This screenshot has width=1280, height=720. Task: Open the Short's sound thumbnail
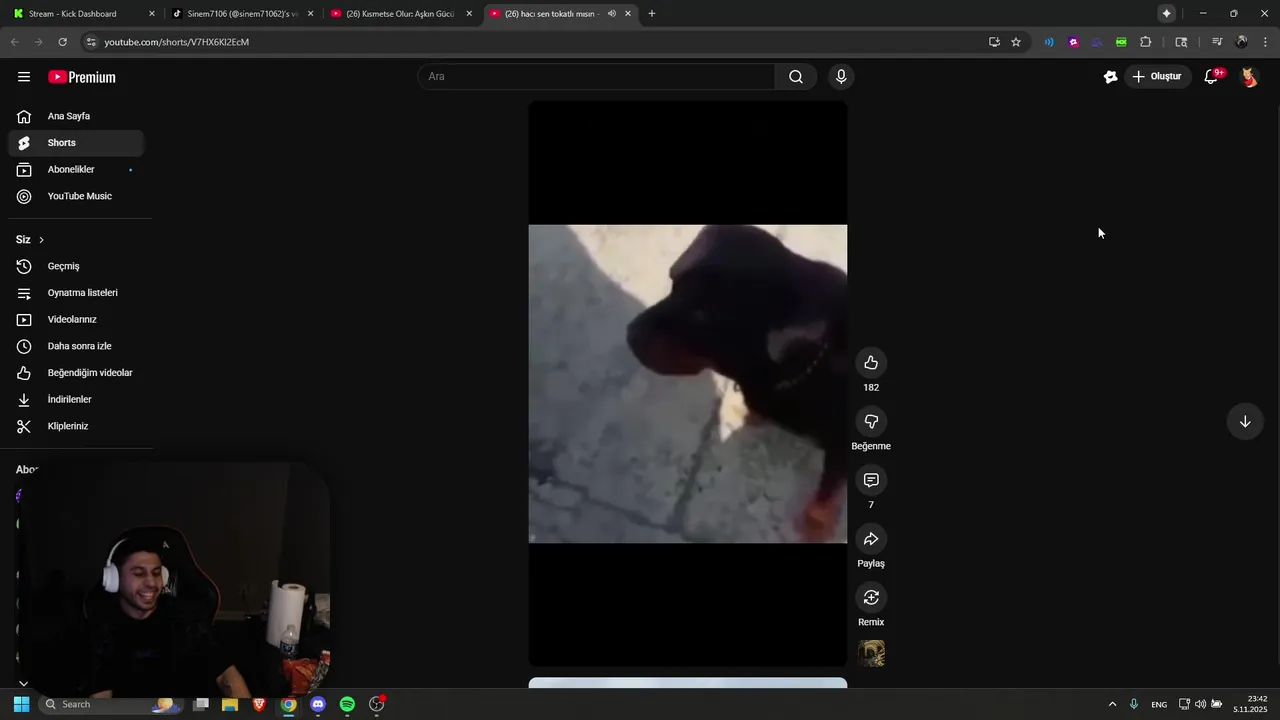coord(871,654)
